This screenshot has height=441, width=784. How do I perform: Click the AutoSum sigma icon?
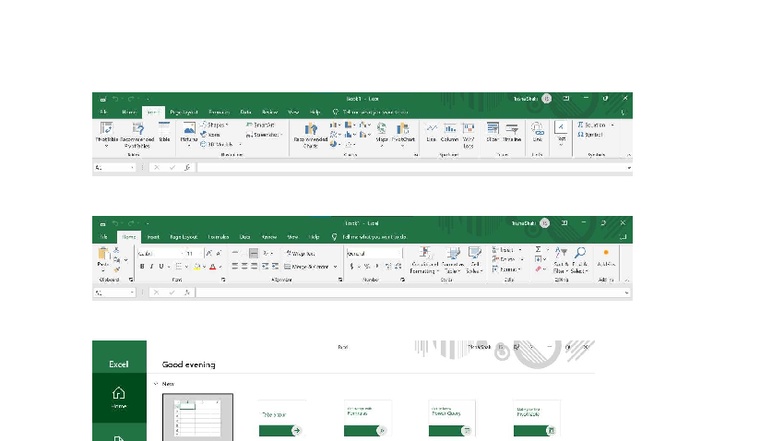pos(538,249)
